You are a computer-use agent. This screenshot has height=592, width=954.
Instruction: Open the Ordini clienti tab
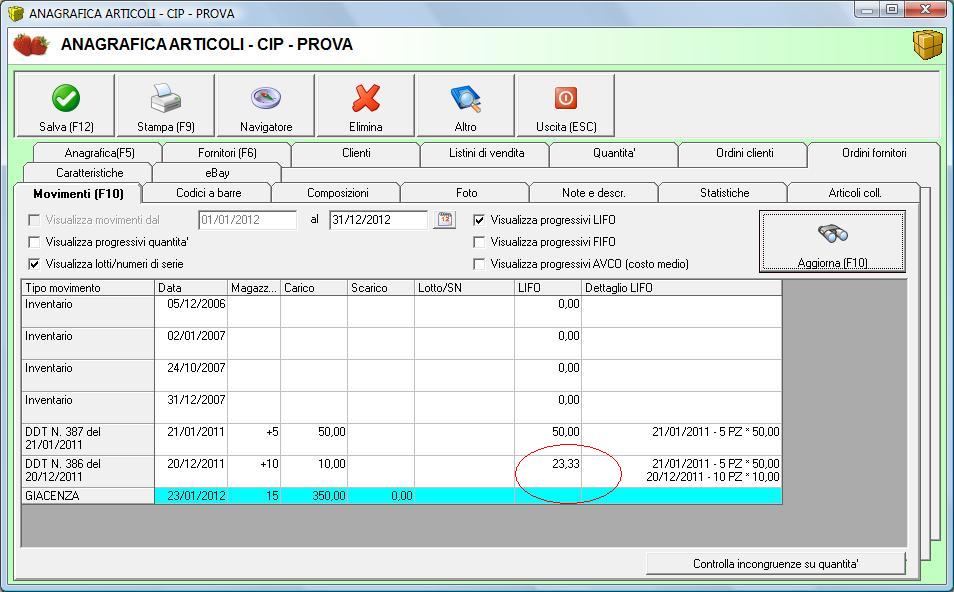click(745, 153)
